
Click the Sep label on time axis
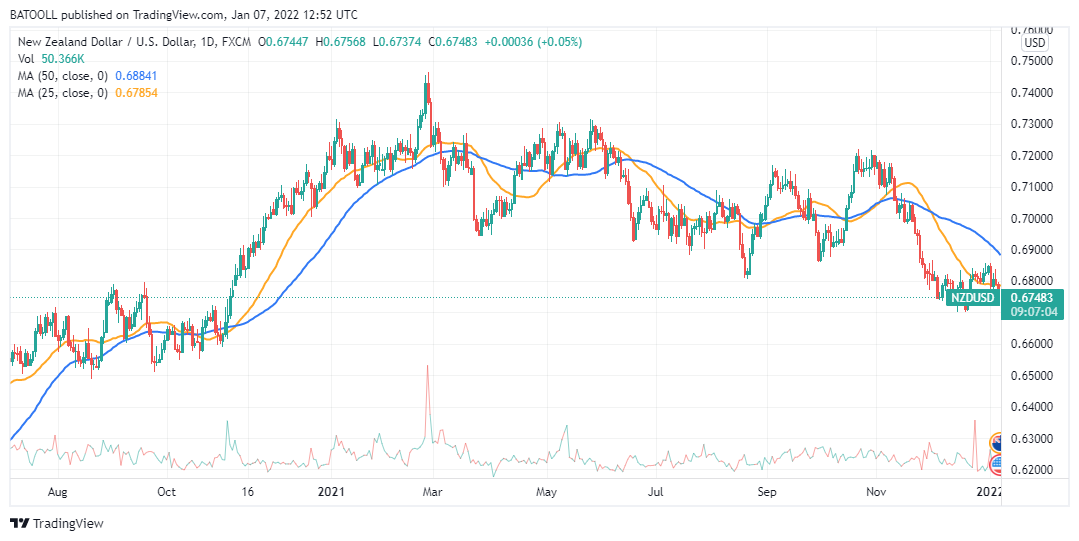click(x=766, y=492)
